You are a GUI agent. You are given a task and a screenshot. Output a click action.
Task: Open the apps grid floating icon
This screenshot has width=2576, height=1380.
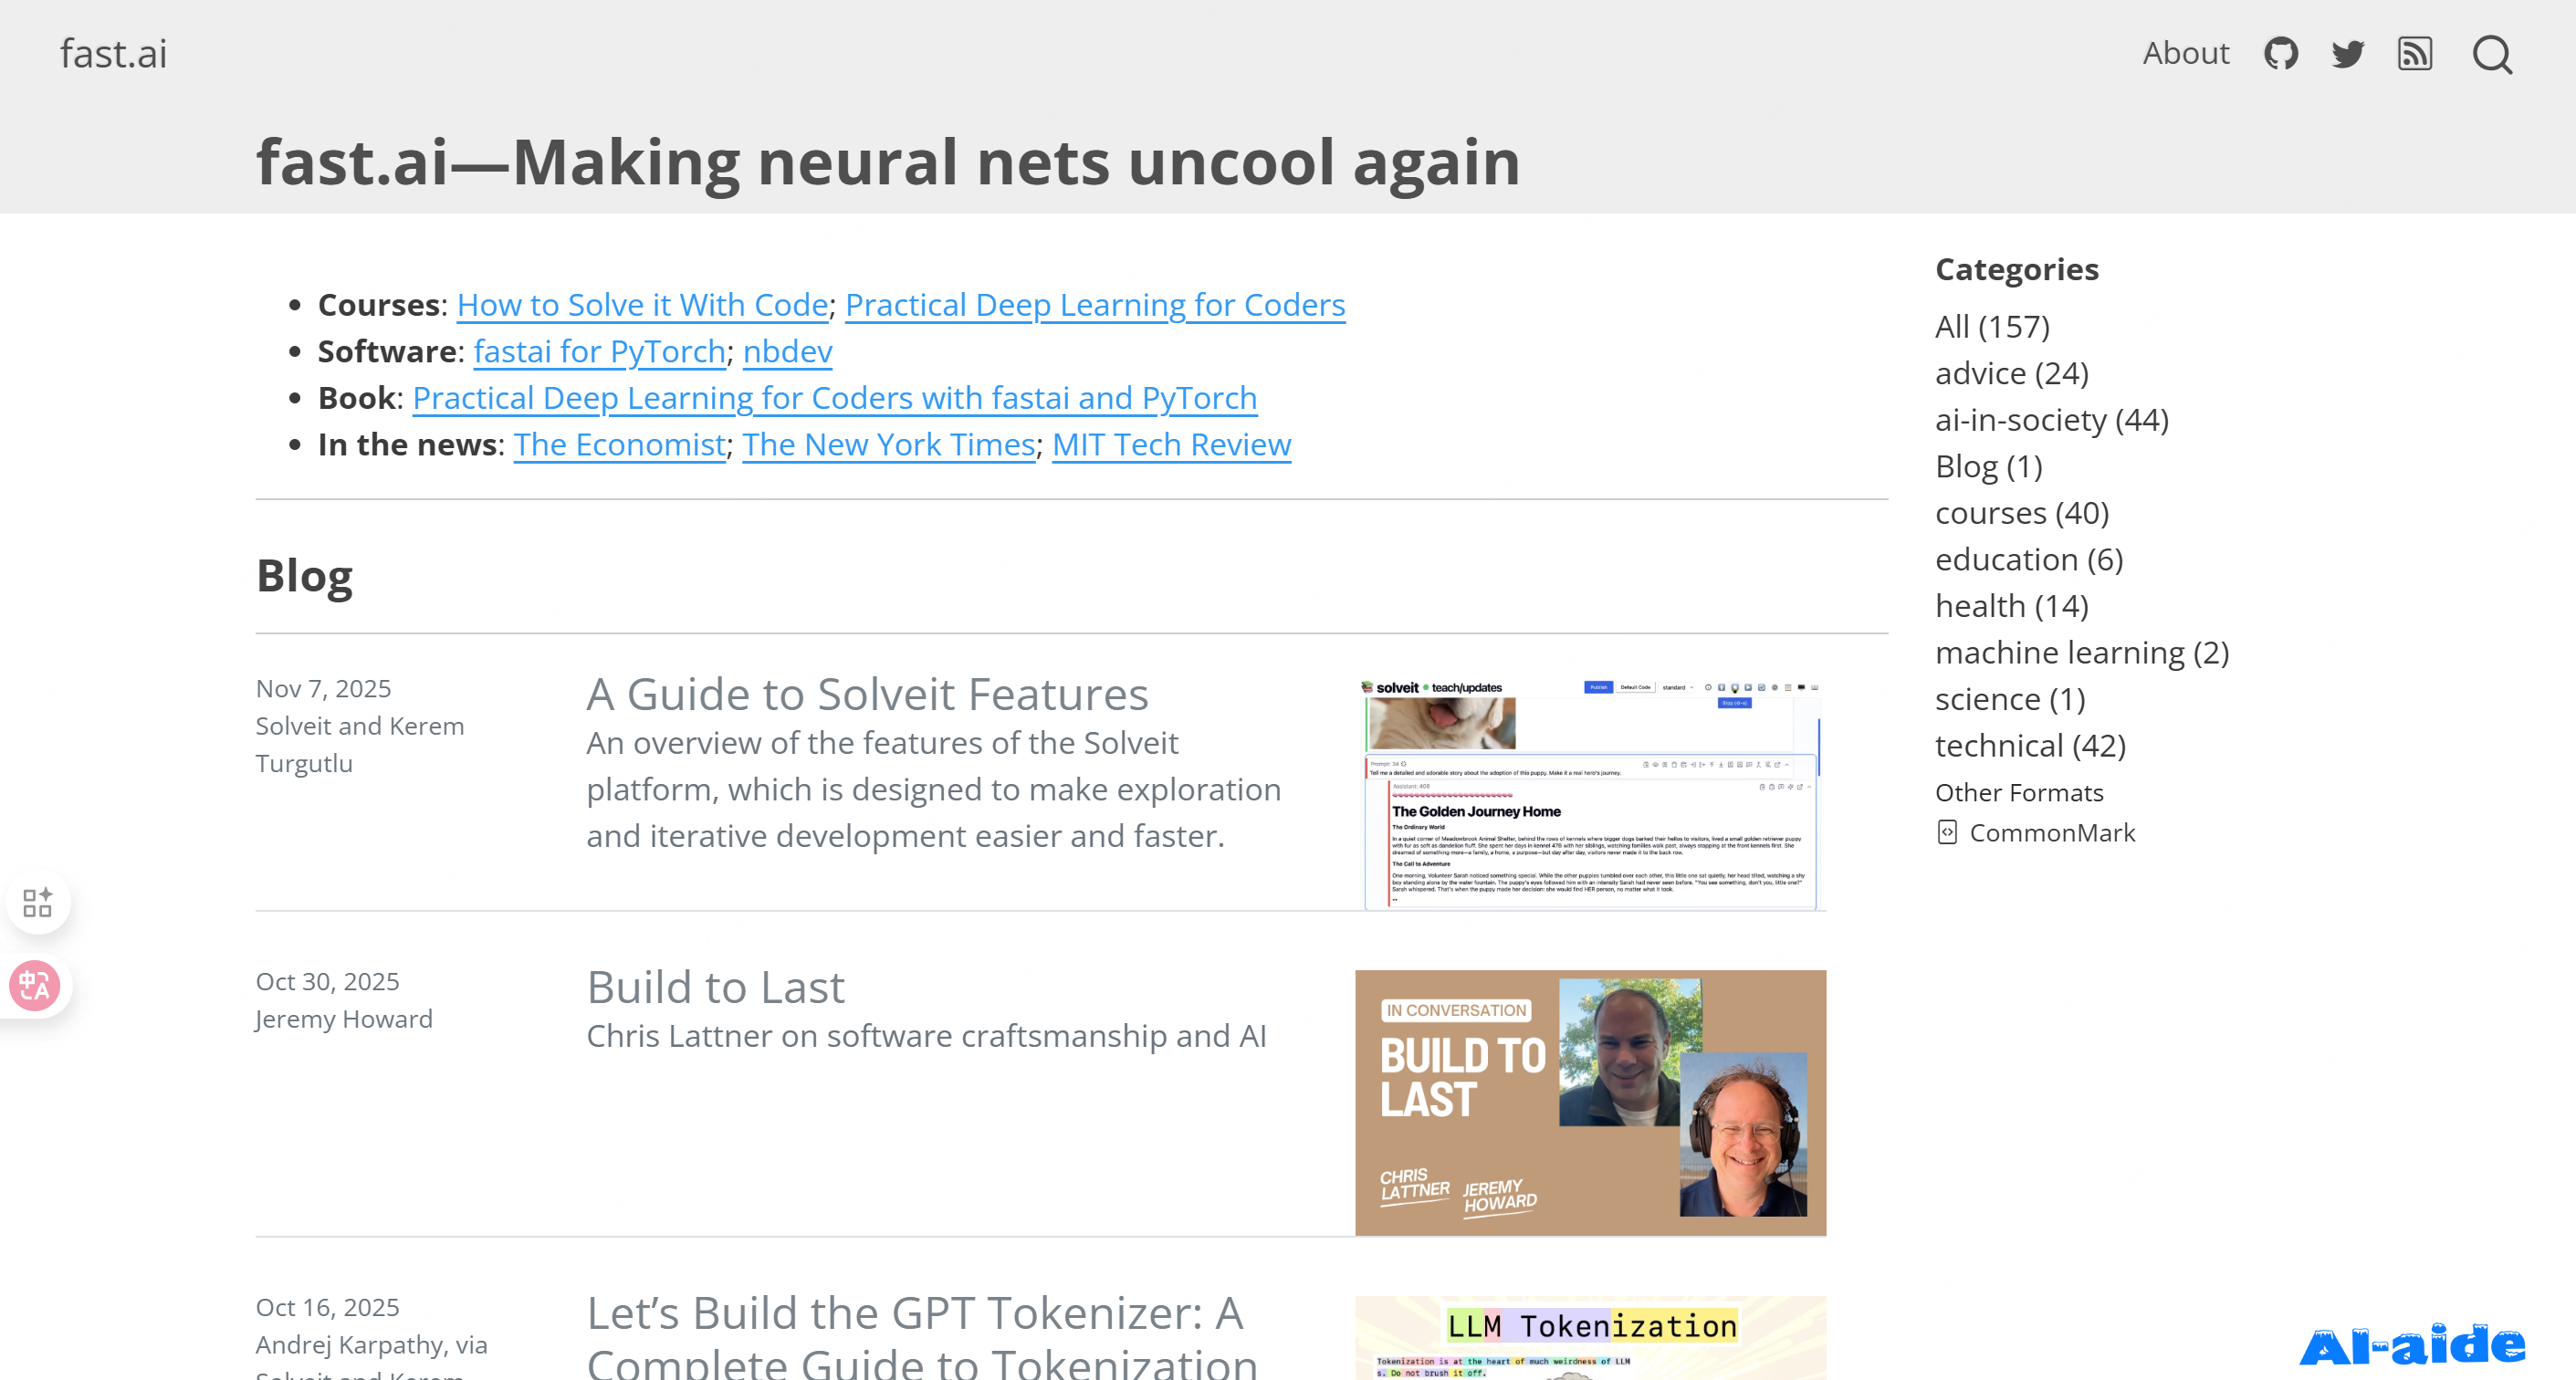(37, 902)
